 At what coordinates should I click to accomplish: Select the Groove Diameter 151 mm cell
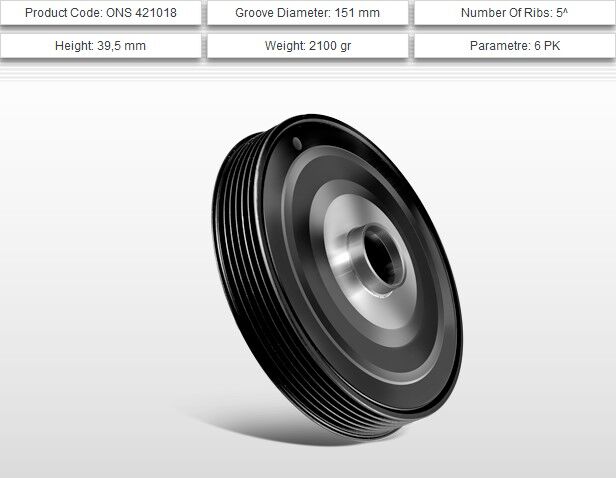click(308, 13)
